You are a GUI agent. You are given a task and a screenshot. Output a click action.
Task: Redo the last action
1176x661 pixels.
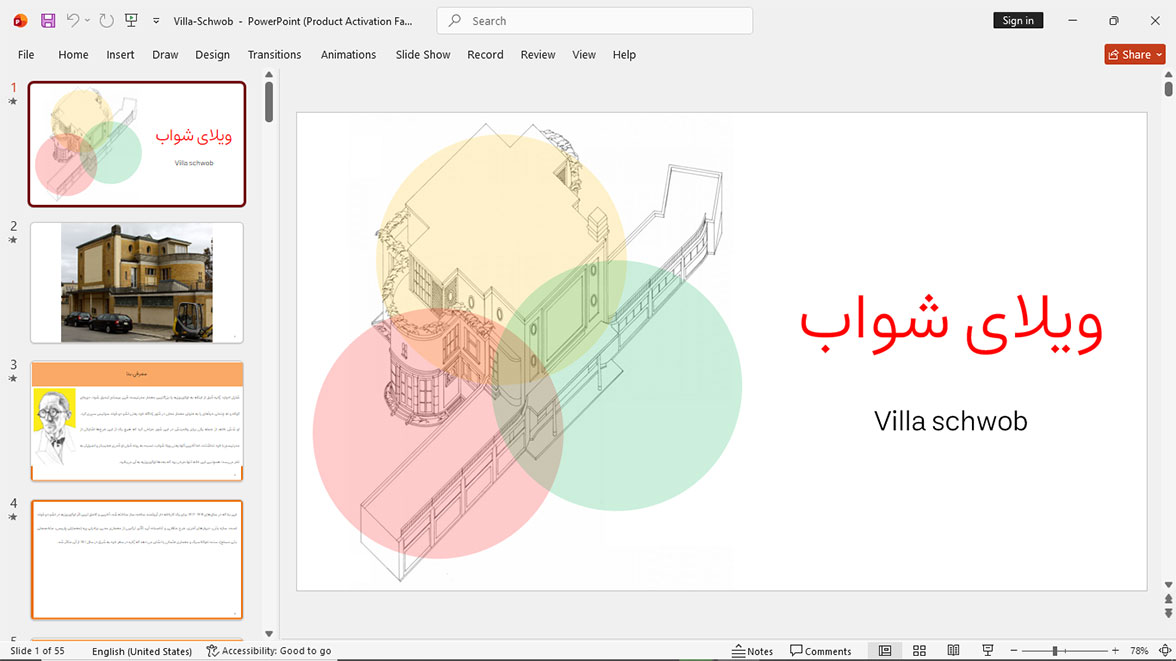(106, 21)
